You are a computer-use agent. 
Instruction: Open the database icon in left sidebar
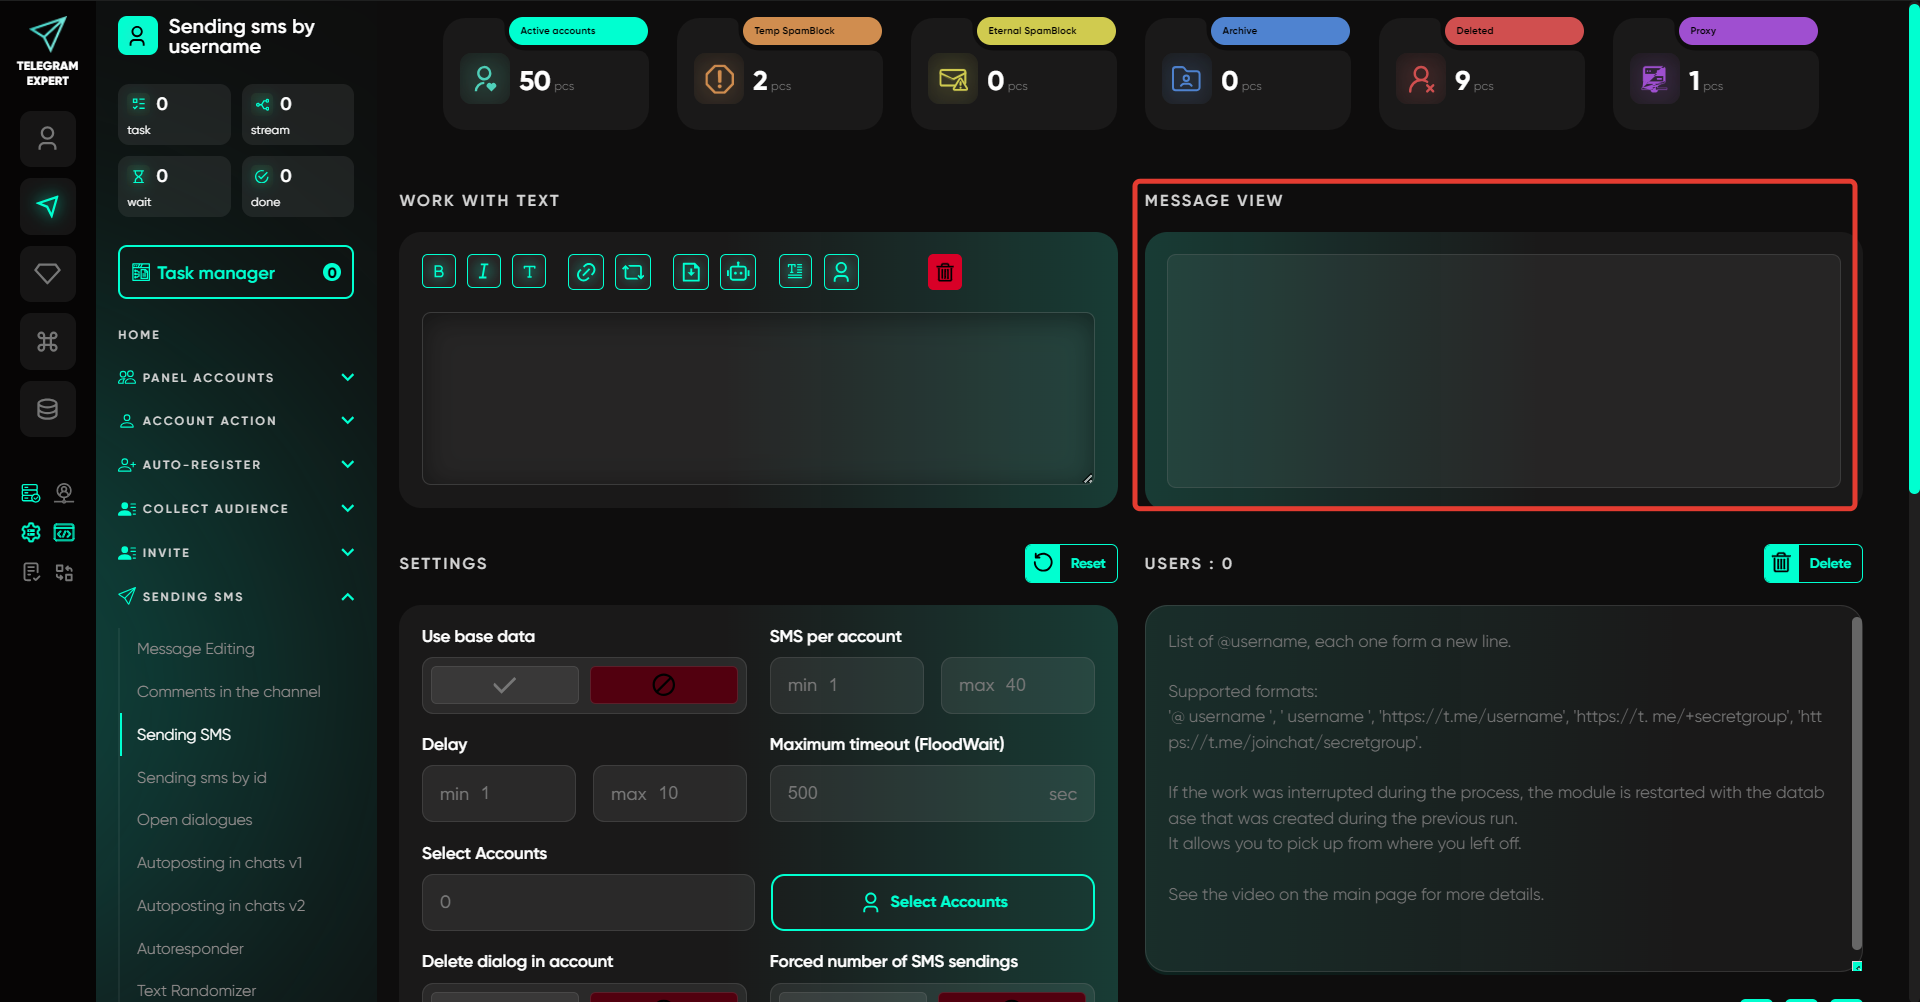(47, 409)
